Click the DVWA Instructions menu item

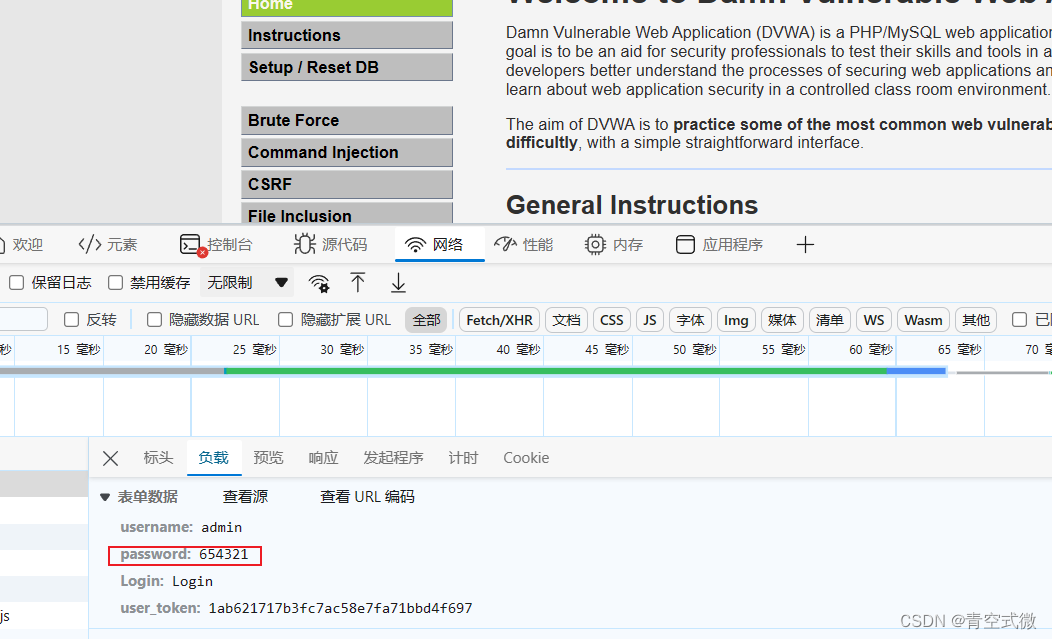coord(347,36)
